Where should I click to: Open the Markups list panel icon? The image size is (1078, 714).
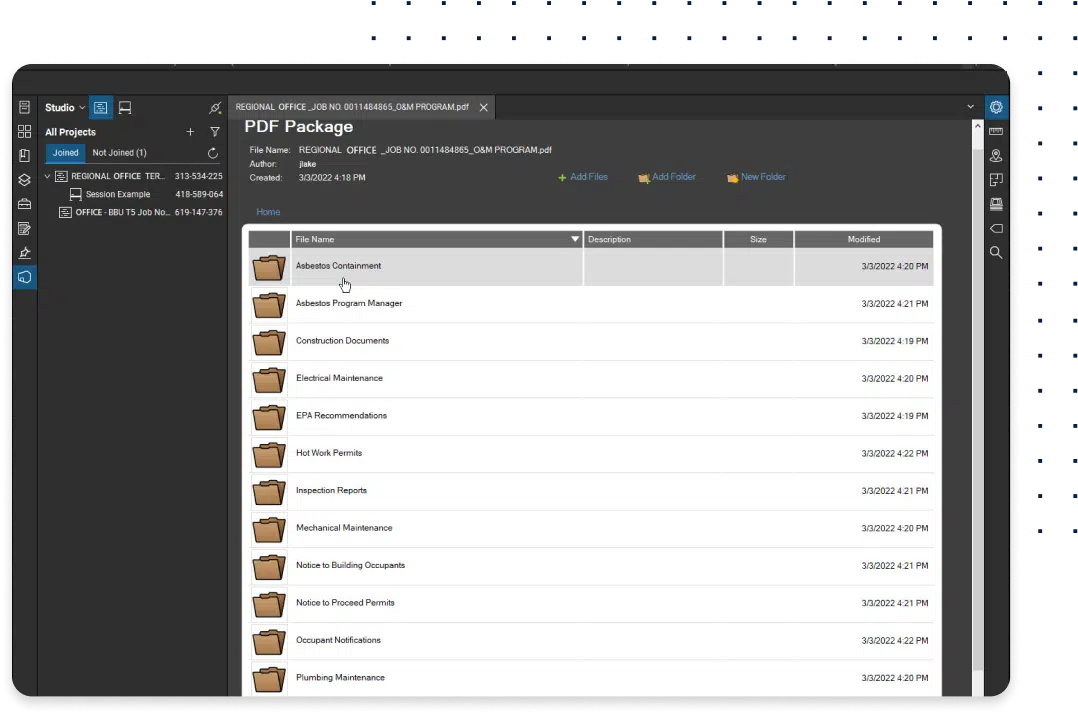(x=25, y=228)
